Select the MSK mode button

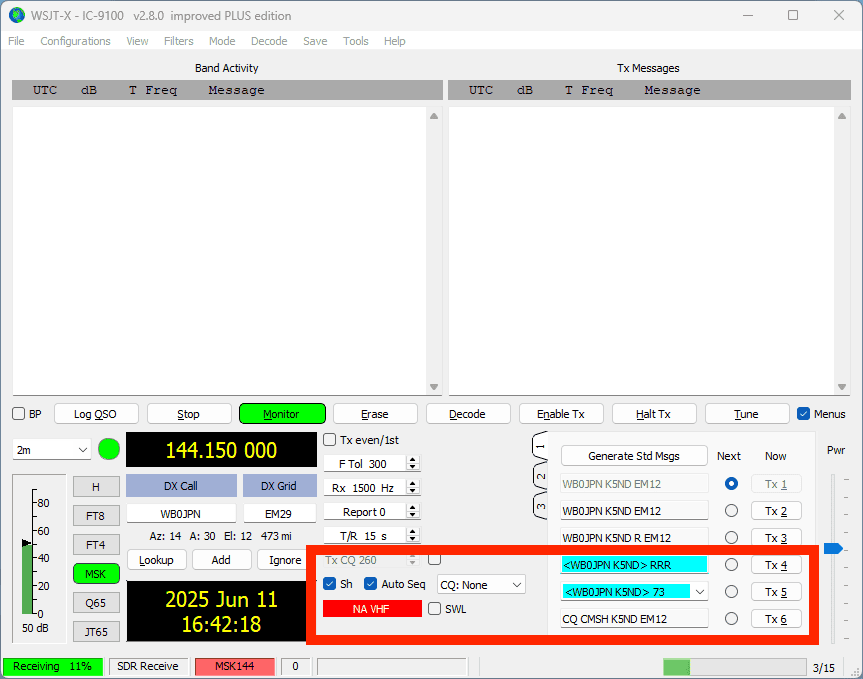(x=95, y=574)
